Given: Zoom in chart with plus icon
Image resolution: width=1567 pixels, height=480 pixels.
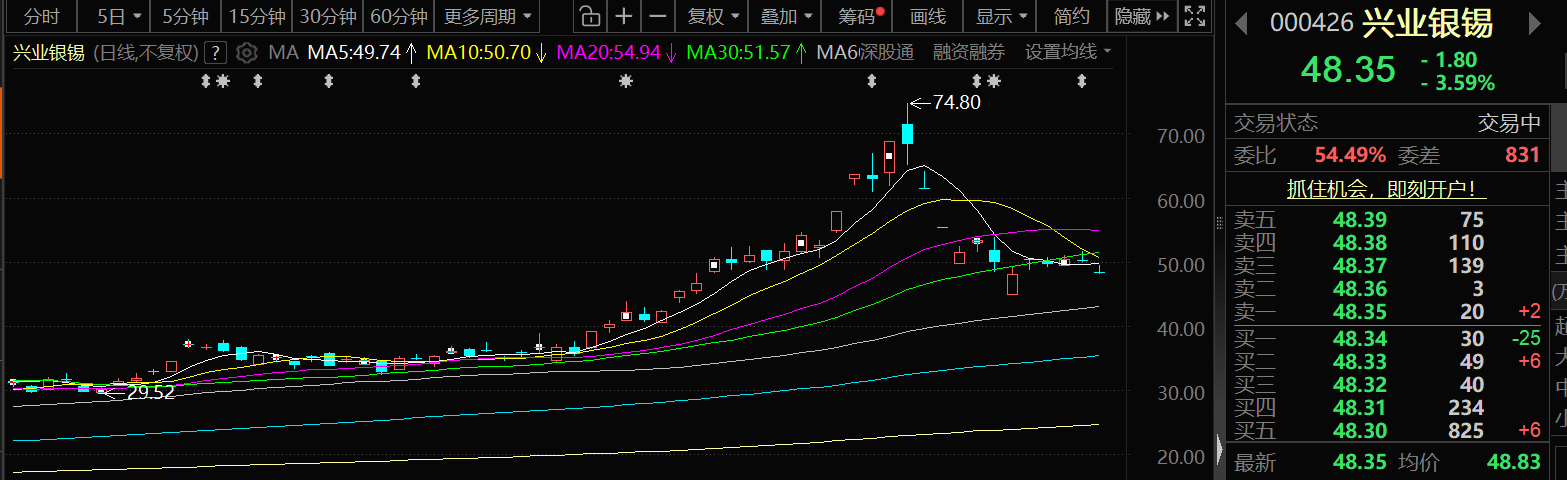Looking at the screenshot, I should (x=624, y=16).
